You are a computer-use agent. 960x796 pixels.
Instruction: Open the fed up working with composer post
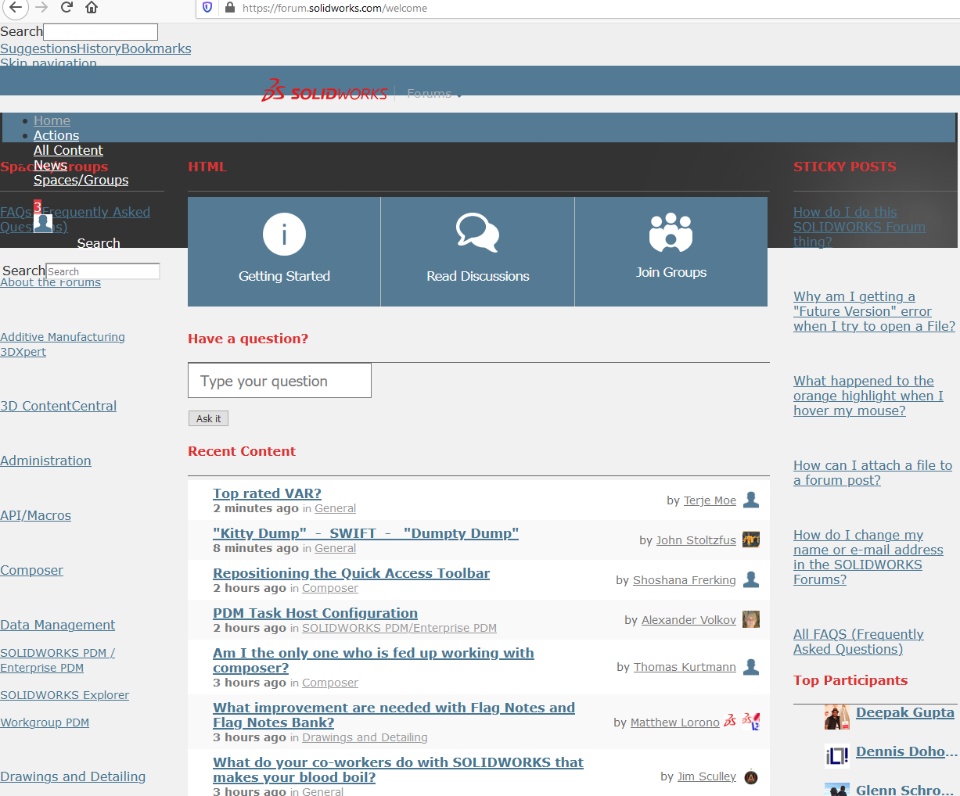coord(373,660)
